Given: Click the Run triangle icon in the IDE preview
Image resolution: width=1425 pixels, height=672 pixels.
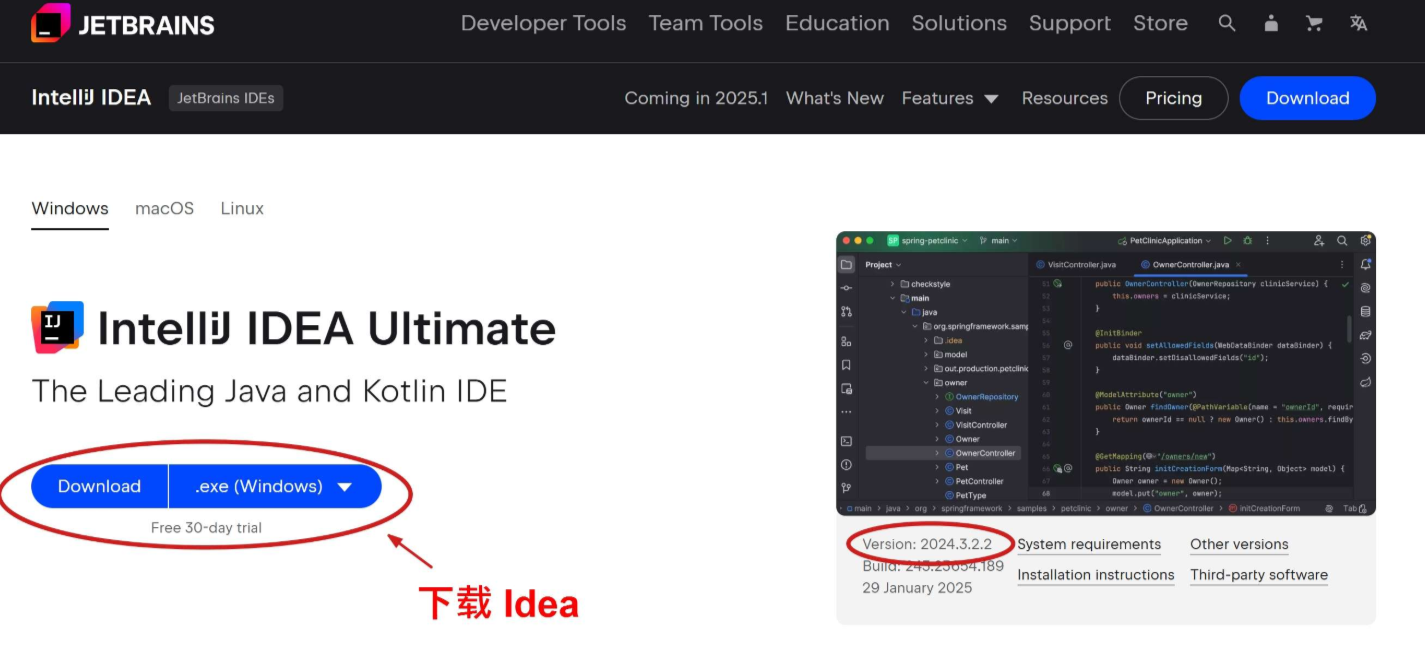Looking at the screenshot, I should tap(1228, 241).
